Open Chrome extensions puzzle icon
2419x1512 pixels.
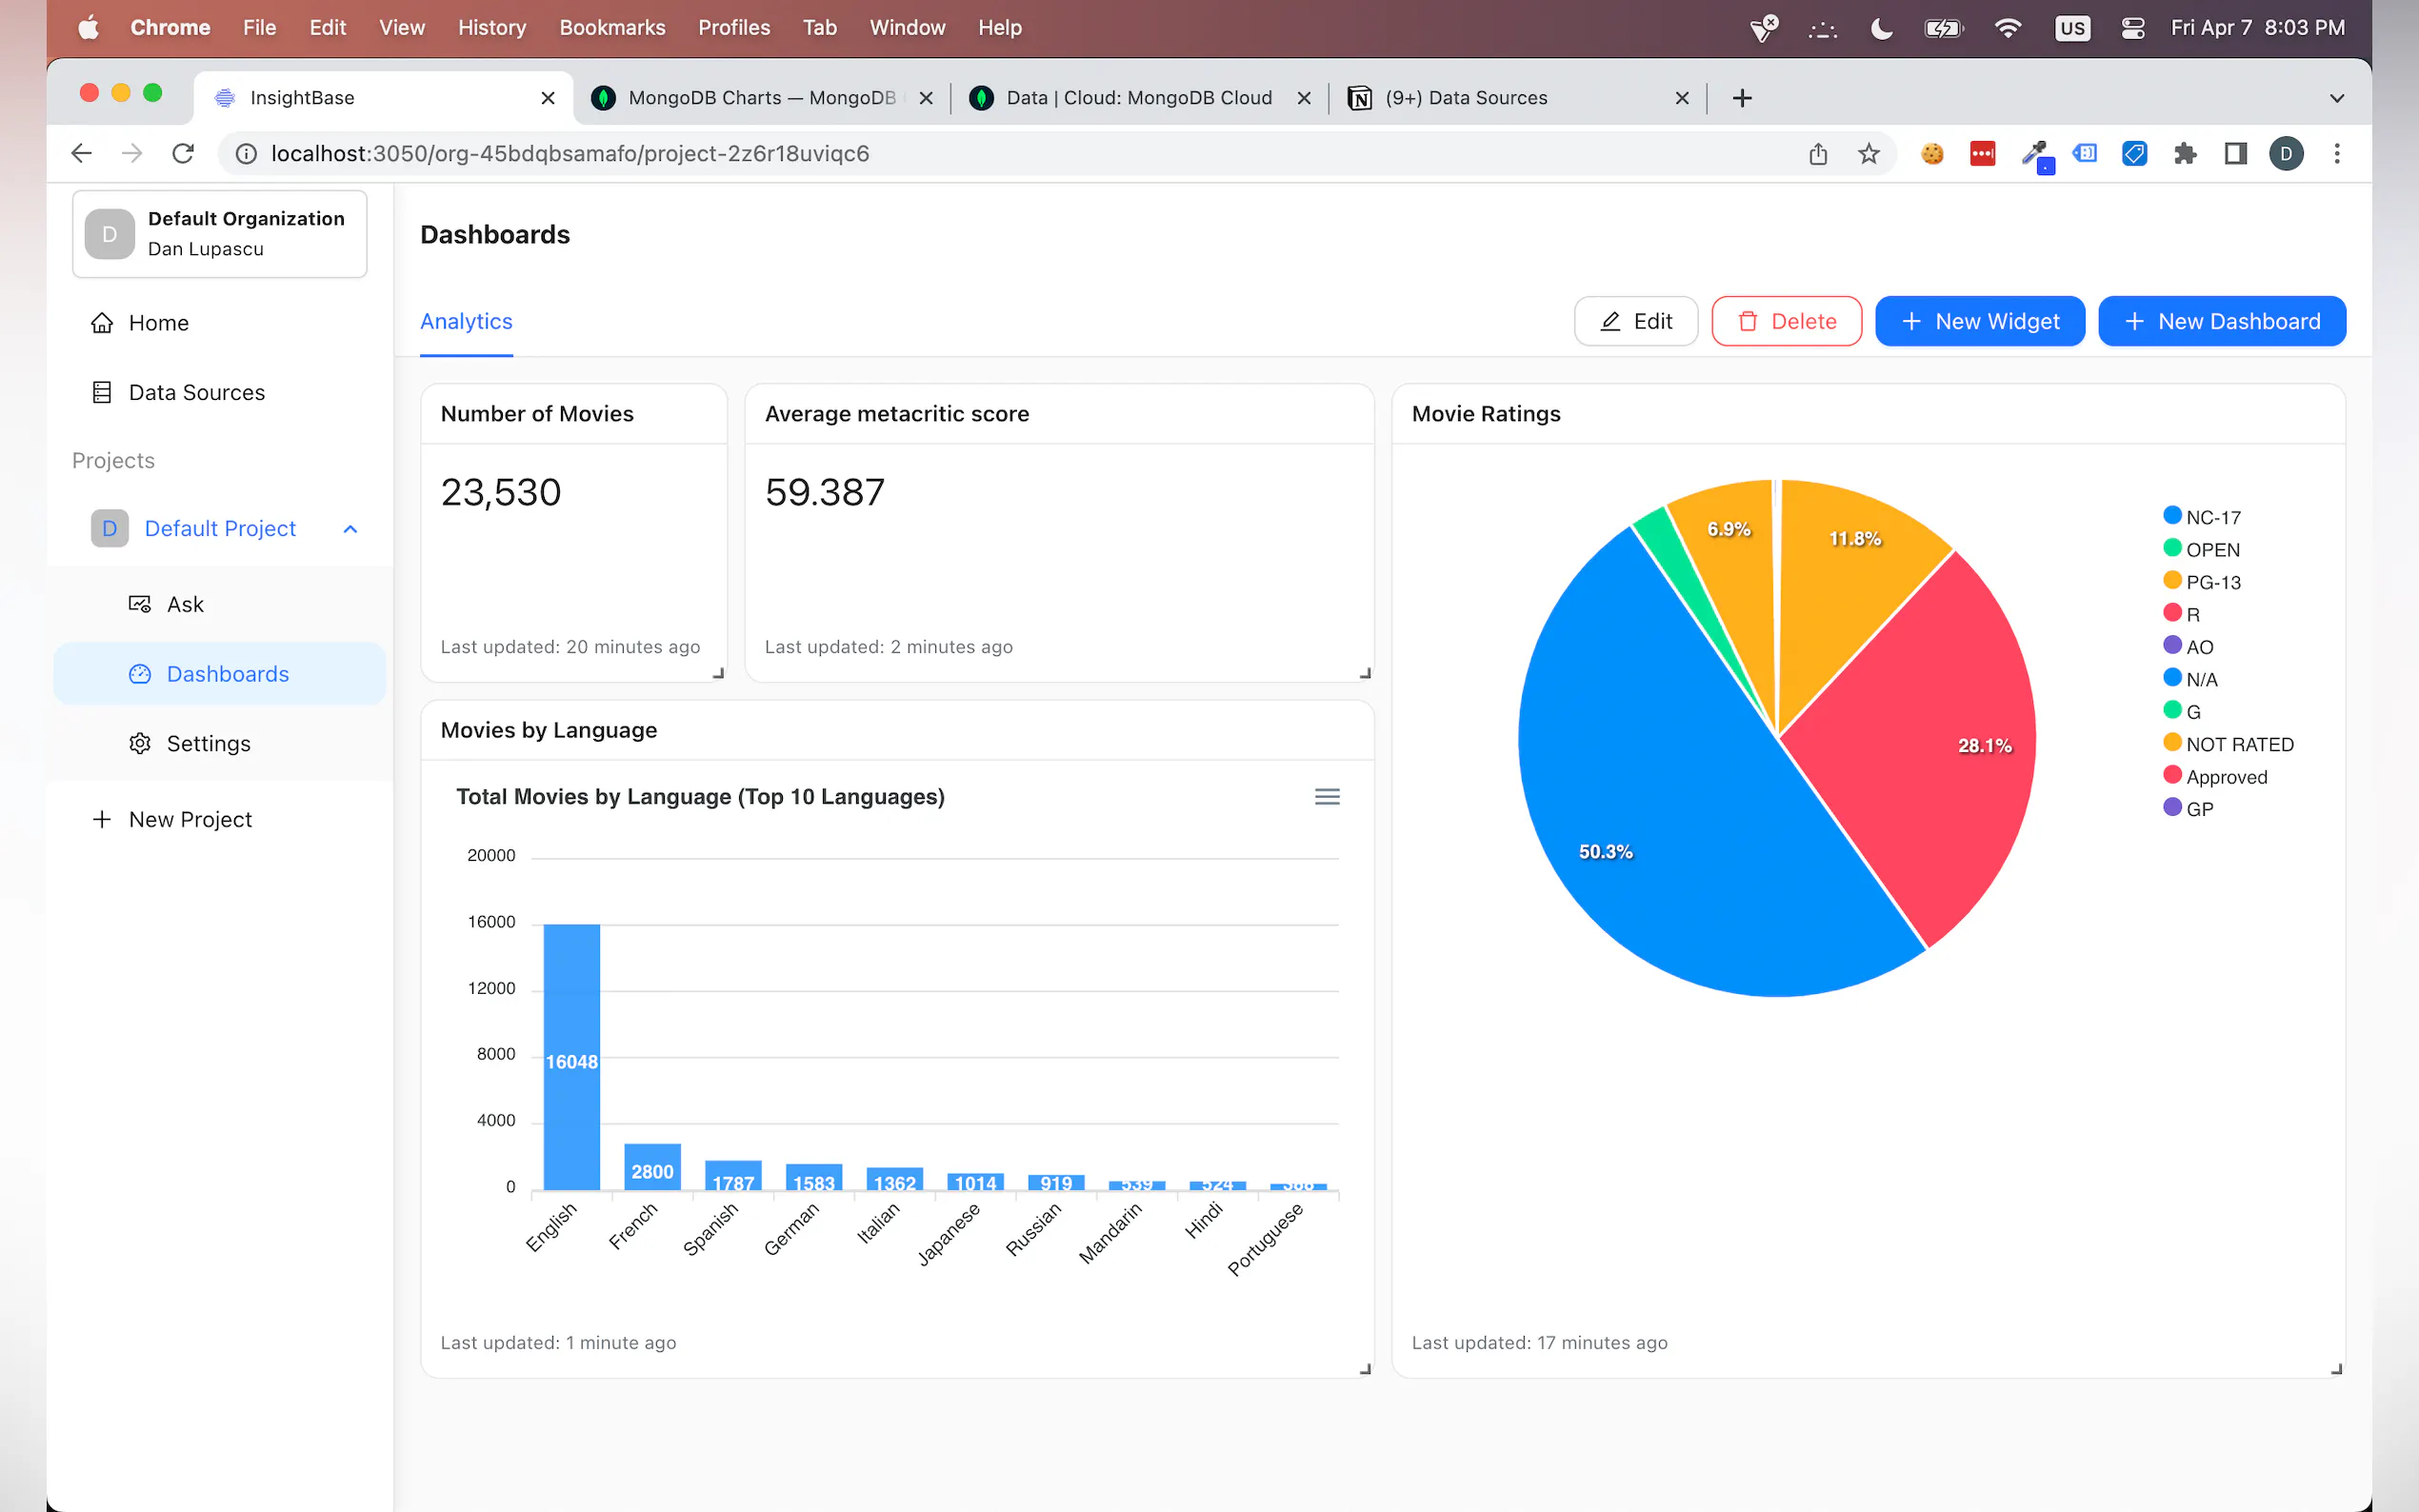click(x=2185, y=153)
